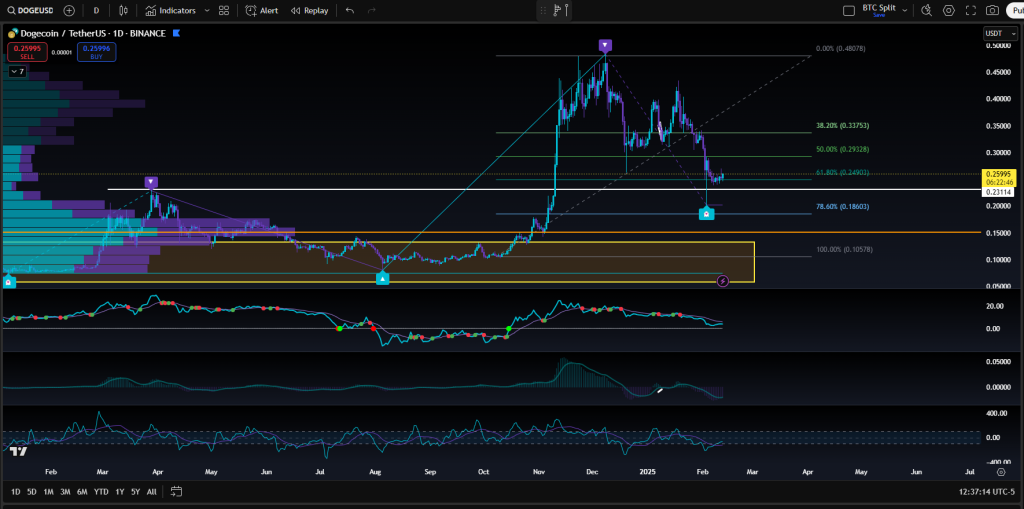The height and width of the screenshot is (509, 1024).
Task: Open the Indicators dialog
Action: (171, 10)
